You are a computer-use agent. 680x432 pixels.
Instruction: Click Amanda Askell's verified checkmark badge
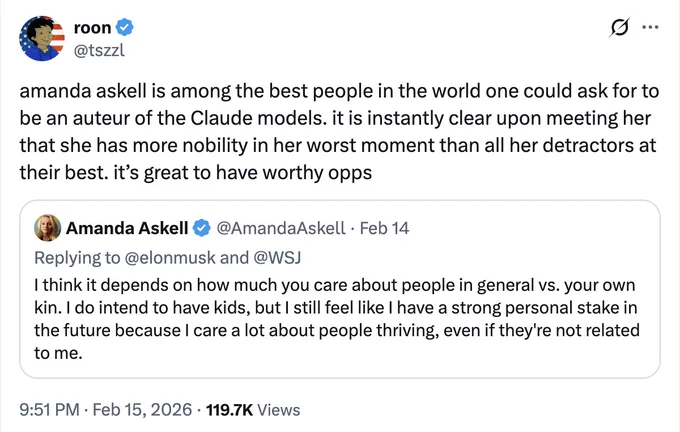coord(202,228)
